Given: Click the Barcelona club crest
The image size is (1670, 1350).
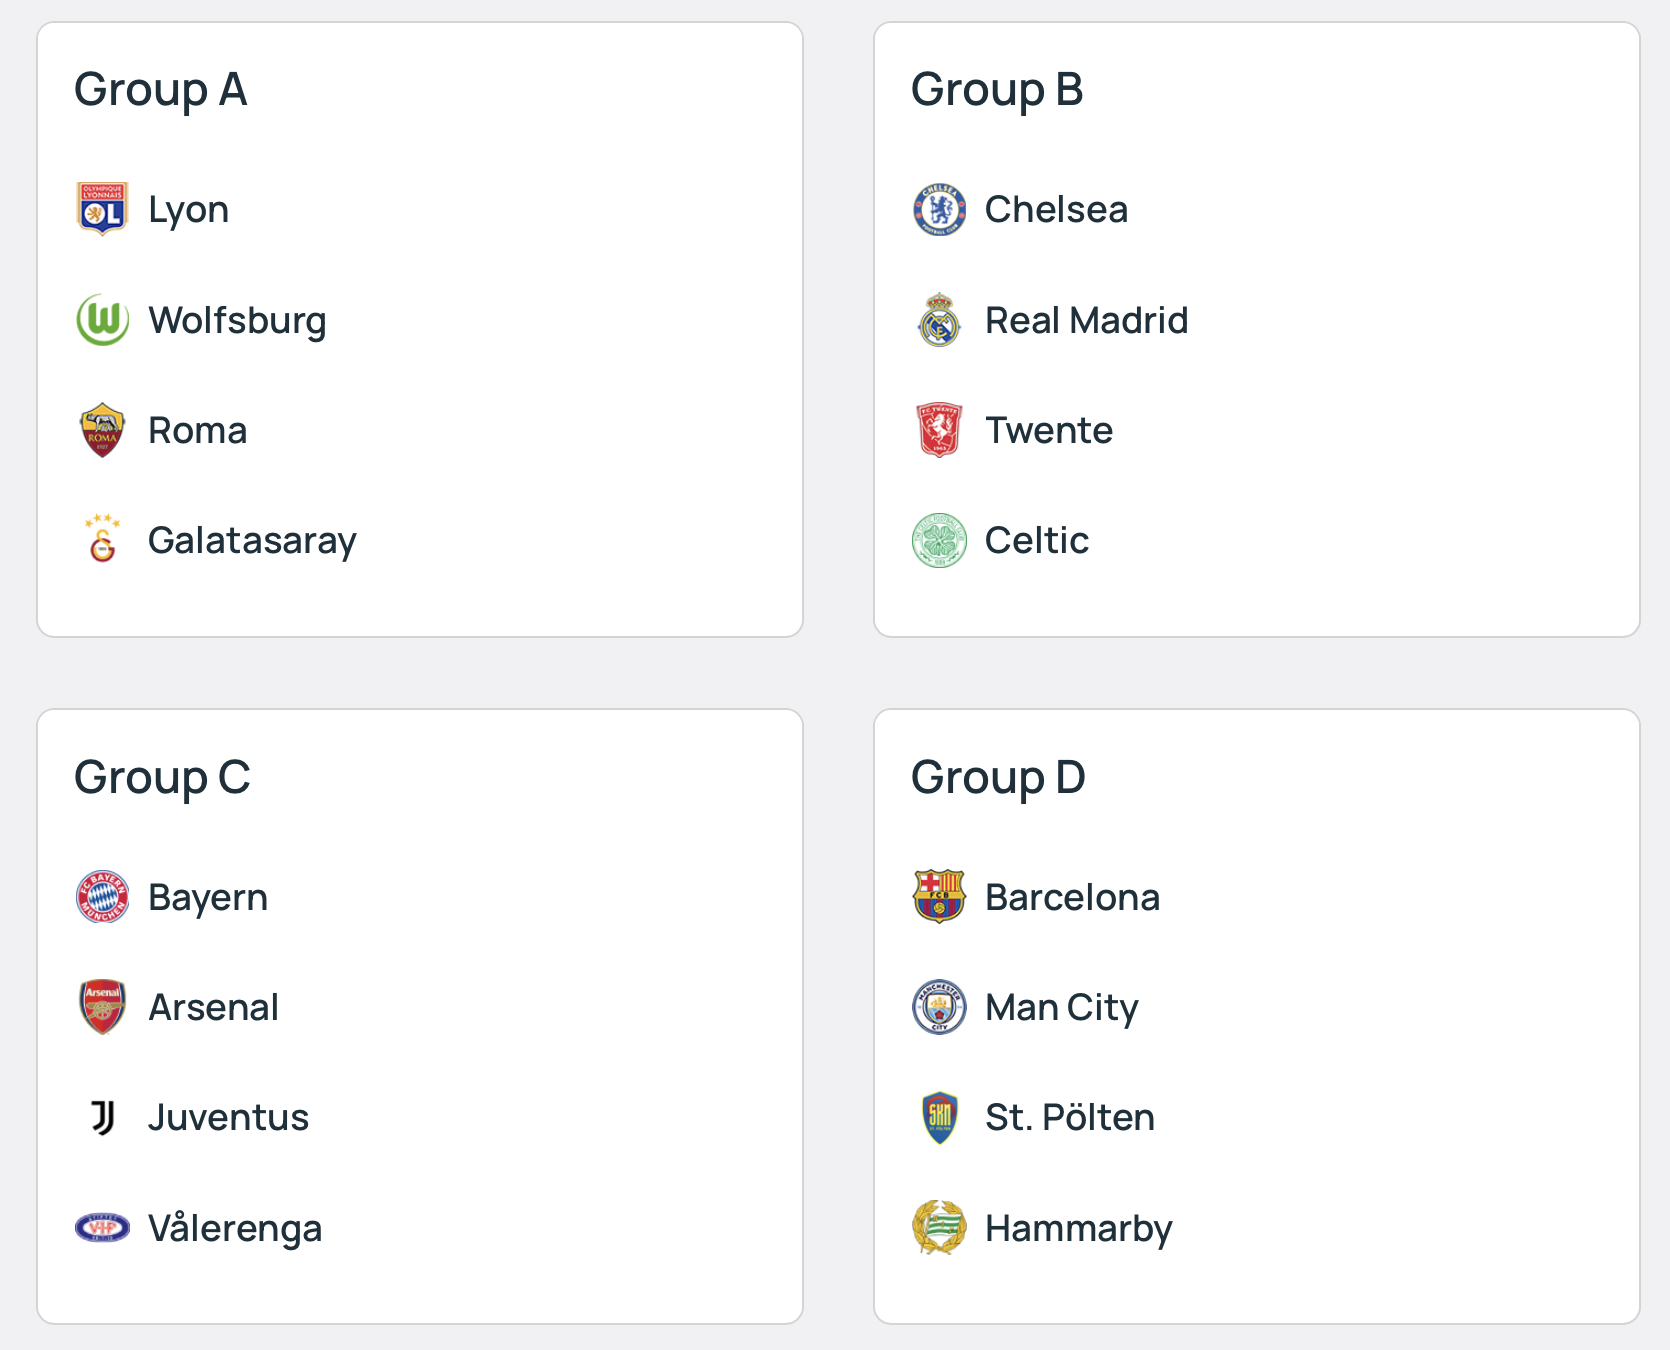Looking at the screenshot, I should click(939, 896).
